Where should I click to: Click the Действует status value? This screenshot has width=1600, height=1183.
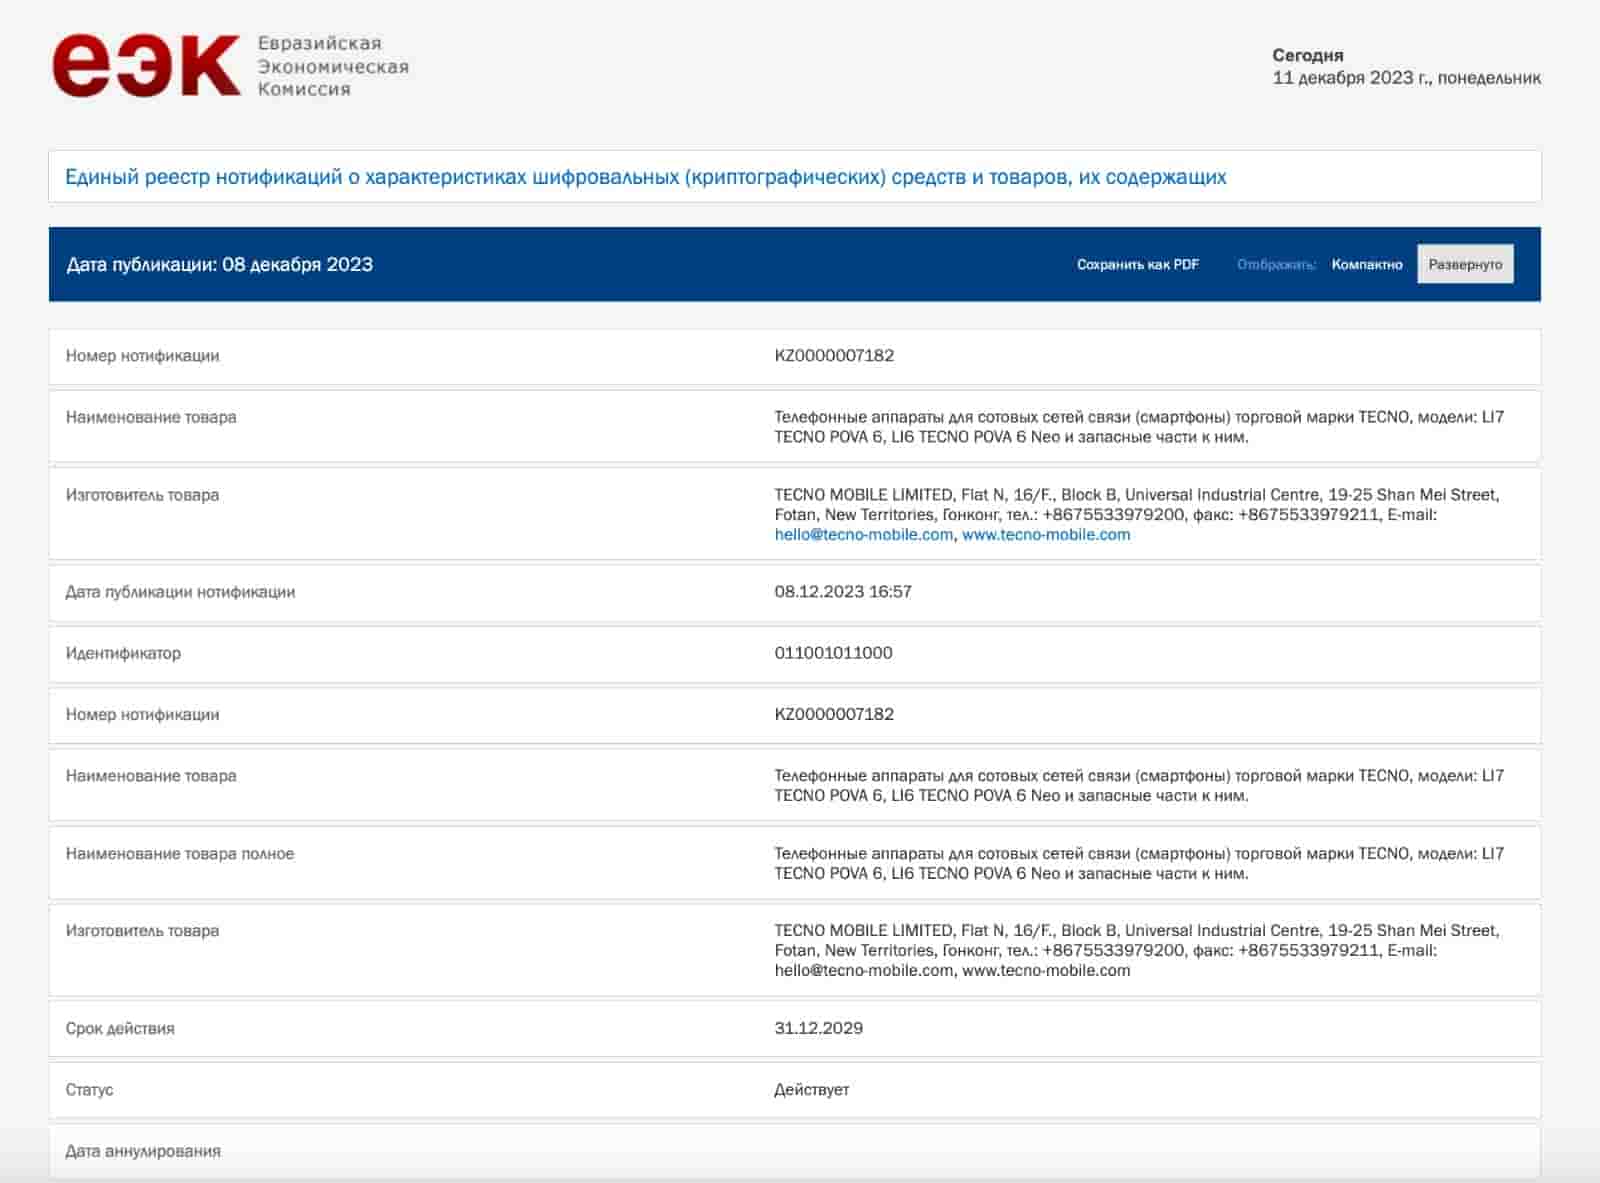click(x=811, y=1090)
